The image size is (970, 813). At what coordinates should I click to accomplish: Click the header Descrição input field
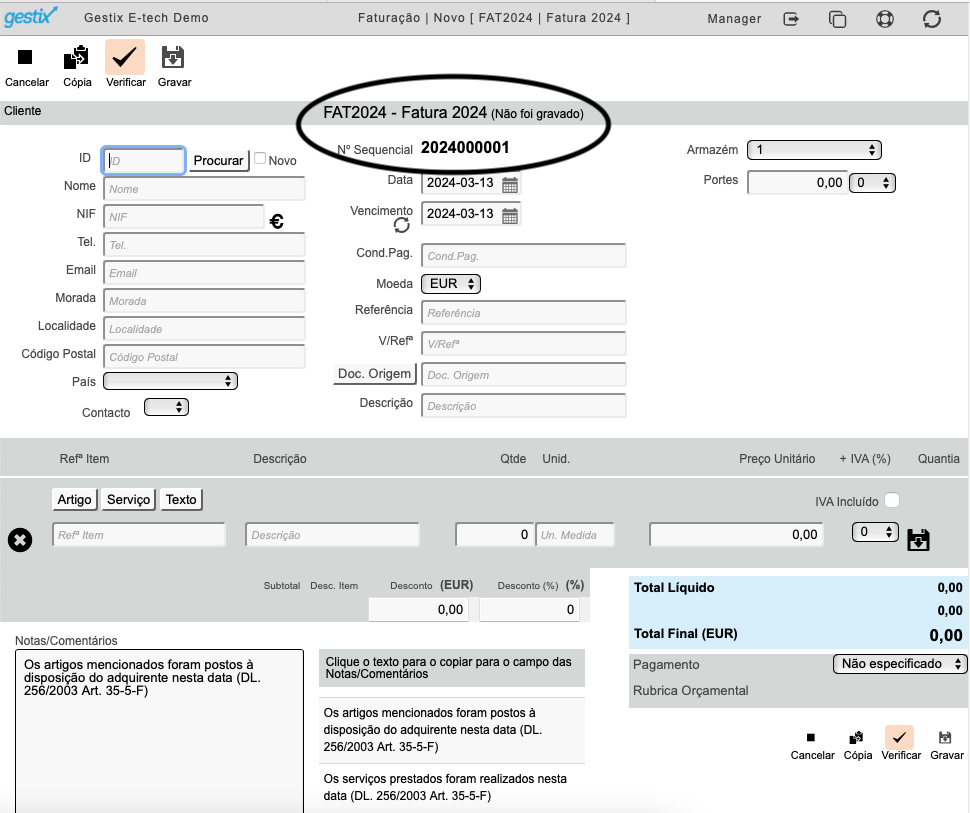click(x=523, y=405)
